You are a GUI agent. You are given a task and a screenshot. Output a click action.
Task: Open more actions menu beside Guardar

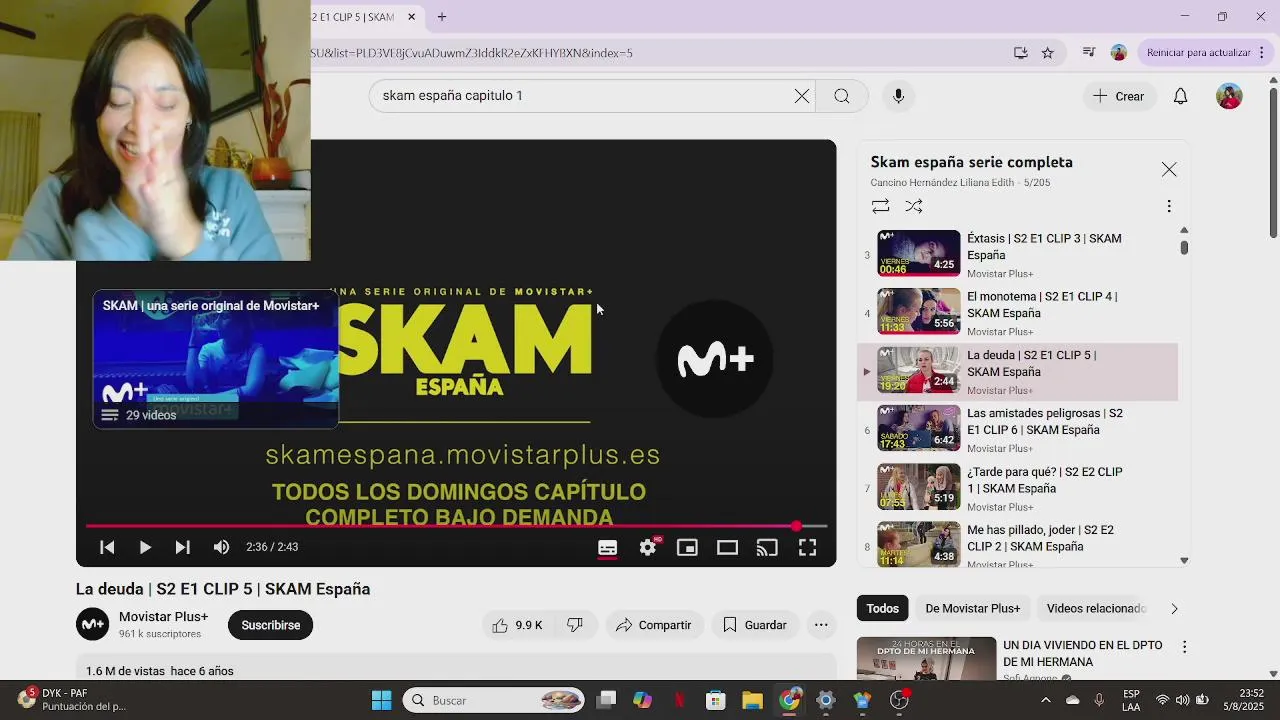(x=821, y=625)
